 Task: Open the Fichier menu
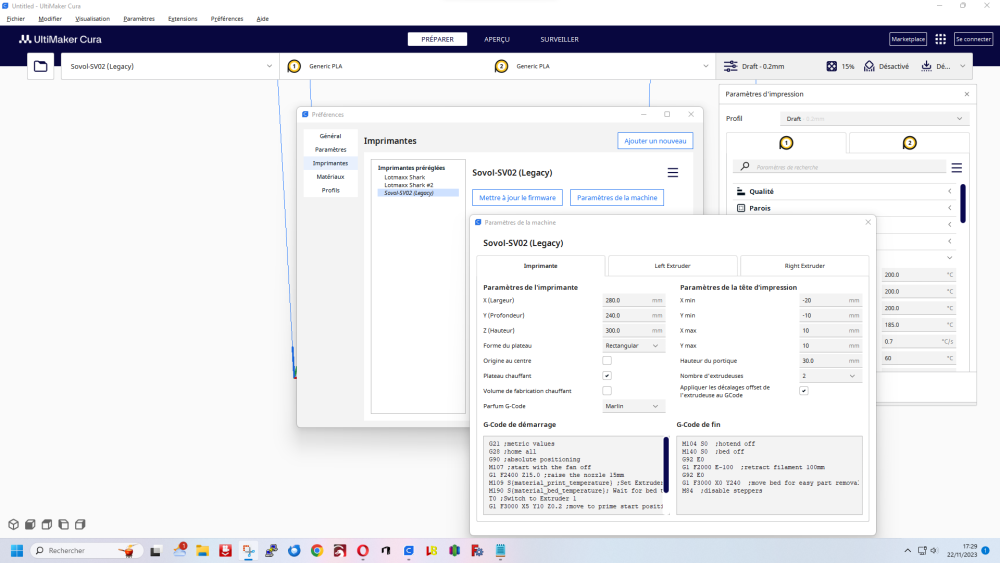point(16,19)
